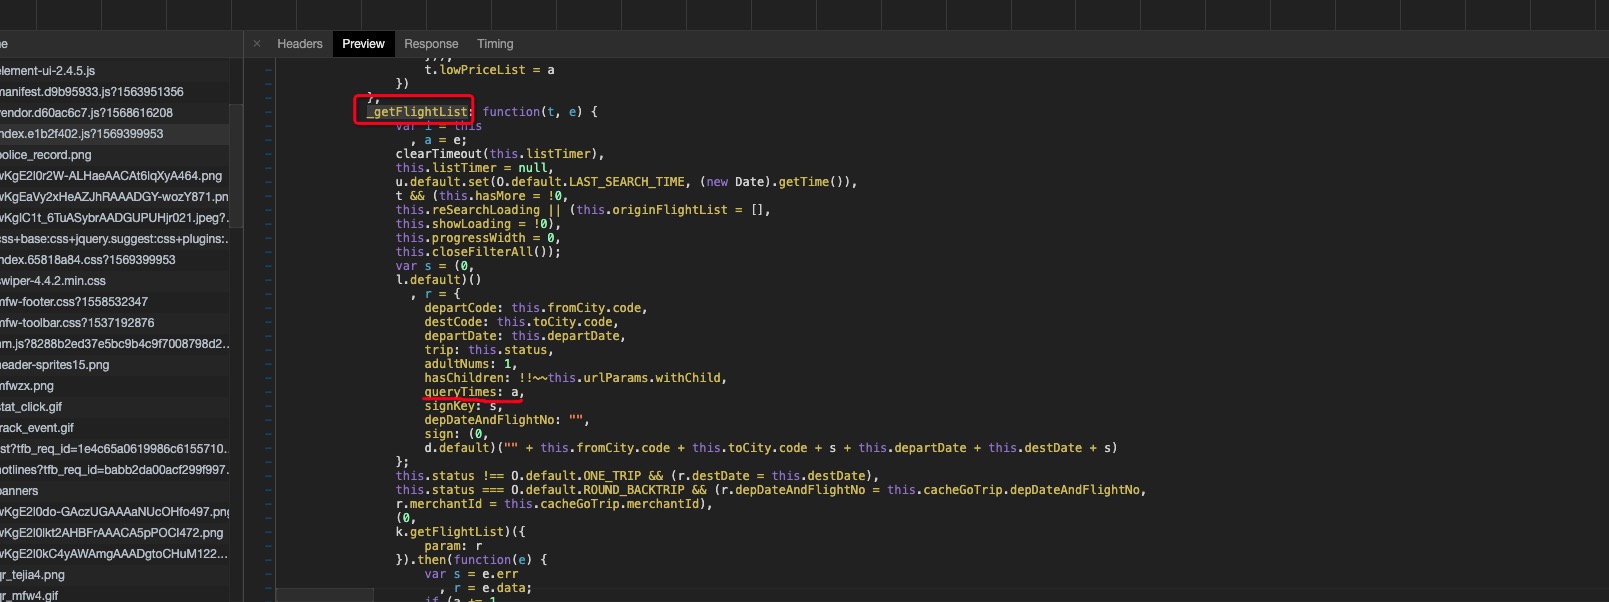Screen dimensions: 1609x602
Task: Select the header-sprites15.png request
Action: click(x=115, y=365)
